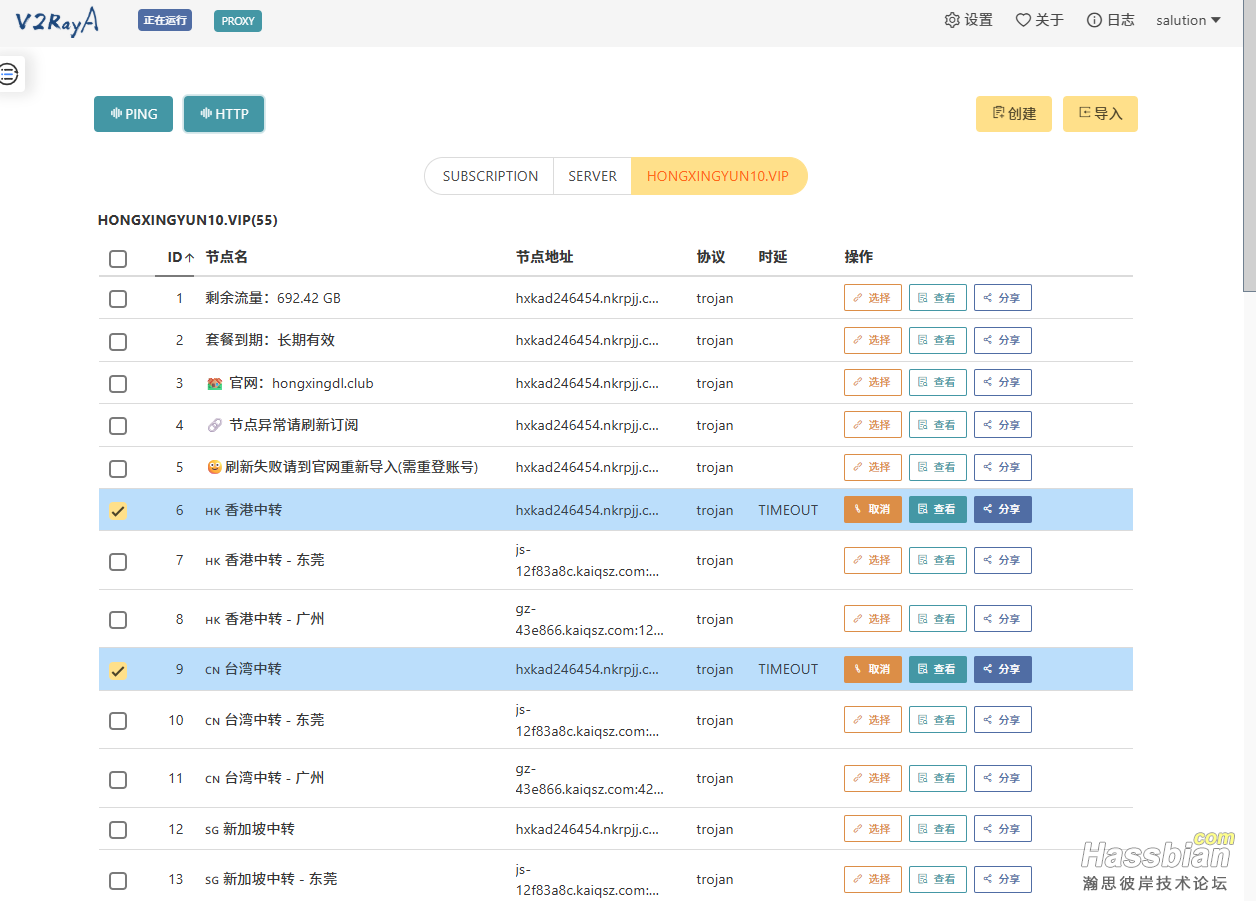This screenshot has height=901, width=1256.
Task: Click the "新加坡中转" node name in row 12
Action: tap(249, 829)
